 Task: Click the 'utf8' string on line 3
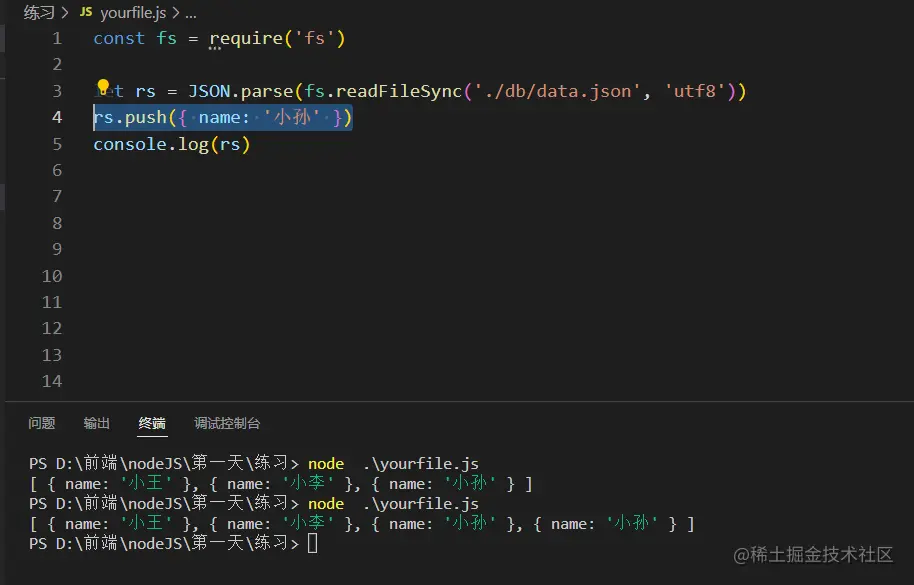point(695,91)
